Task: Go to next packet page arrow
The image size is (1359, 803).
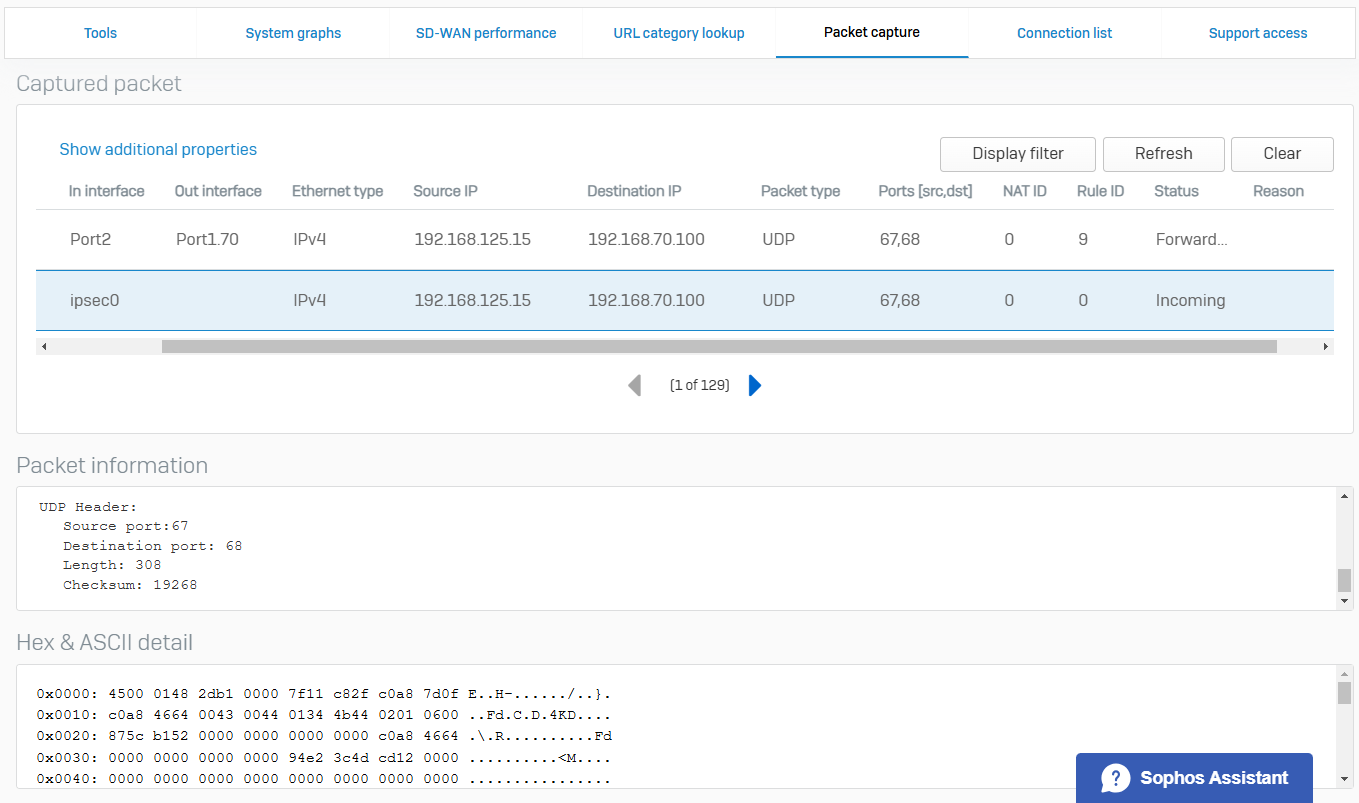Action: point(755,385)
